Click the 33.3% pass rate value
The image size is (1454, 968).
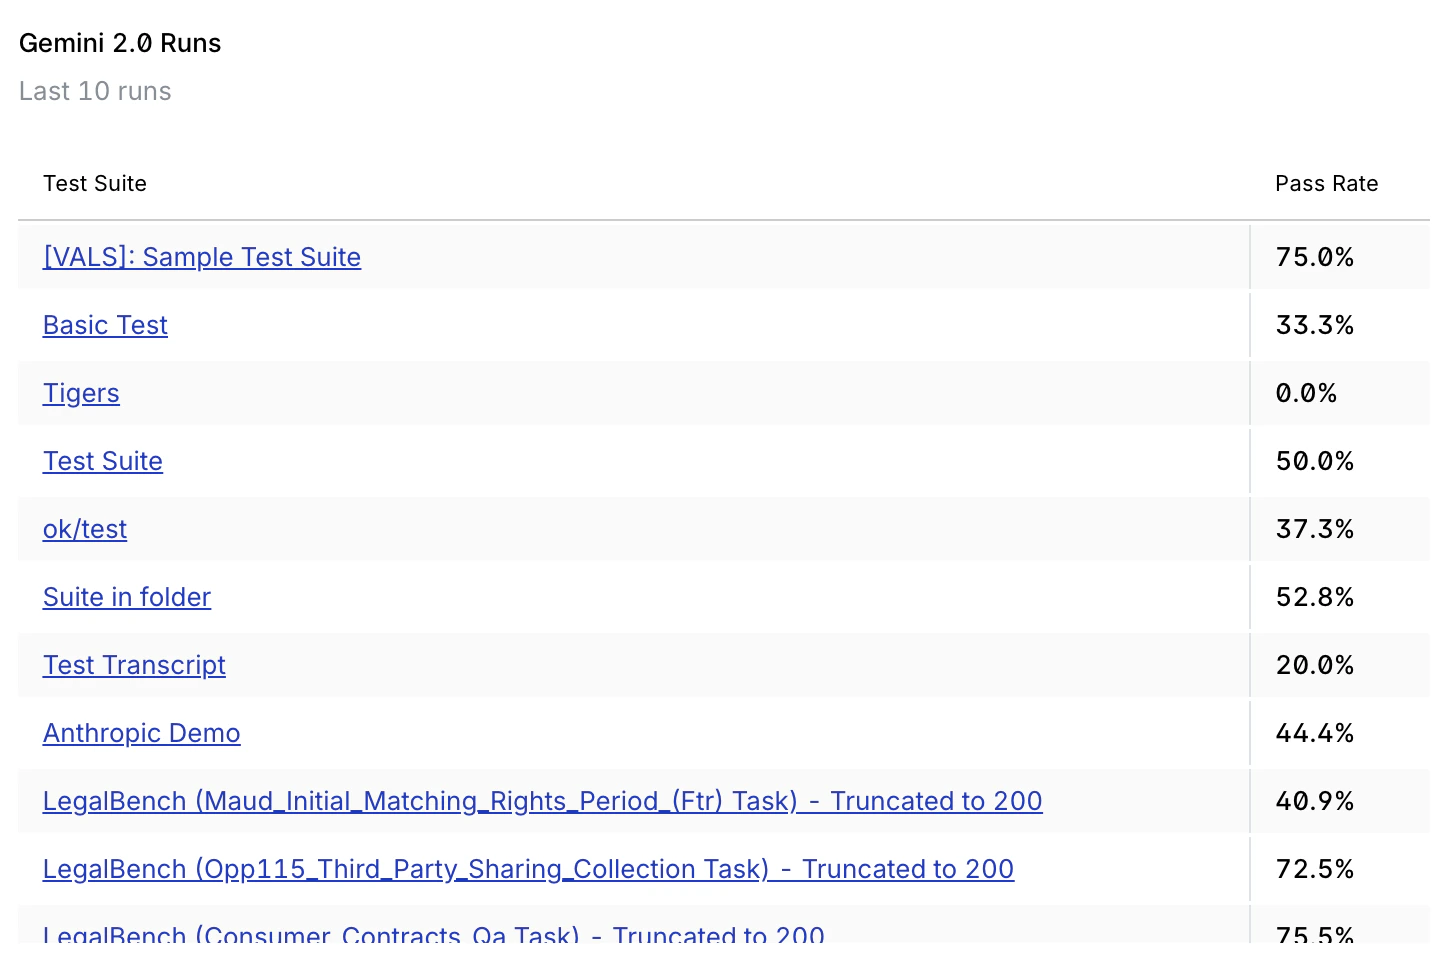(x=1314, y=325)
